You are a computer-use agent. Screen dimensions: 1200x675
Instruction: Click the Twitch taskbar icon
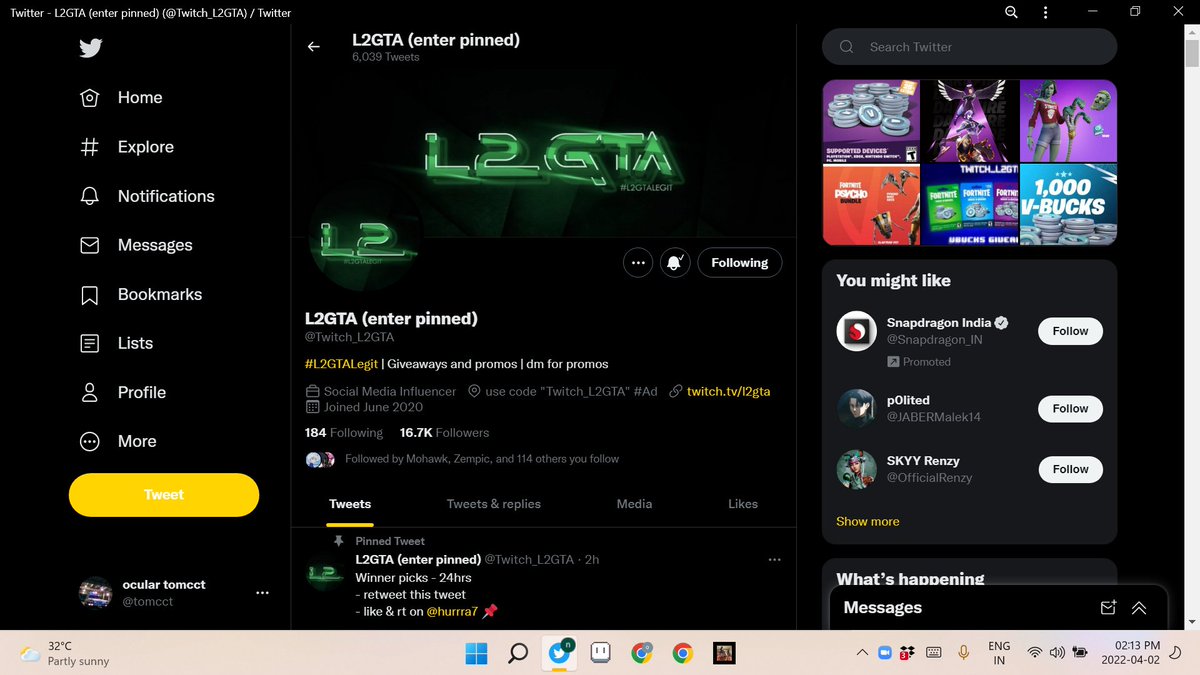click(601, 654)
